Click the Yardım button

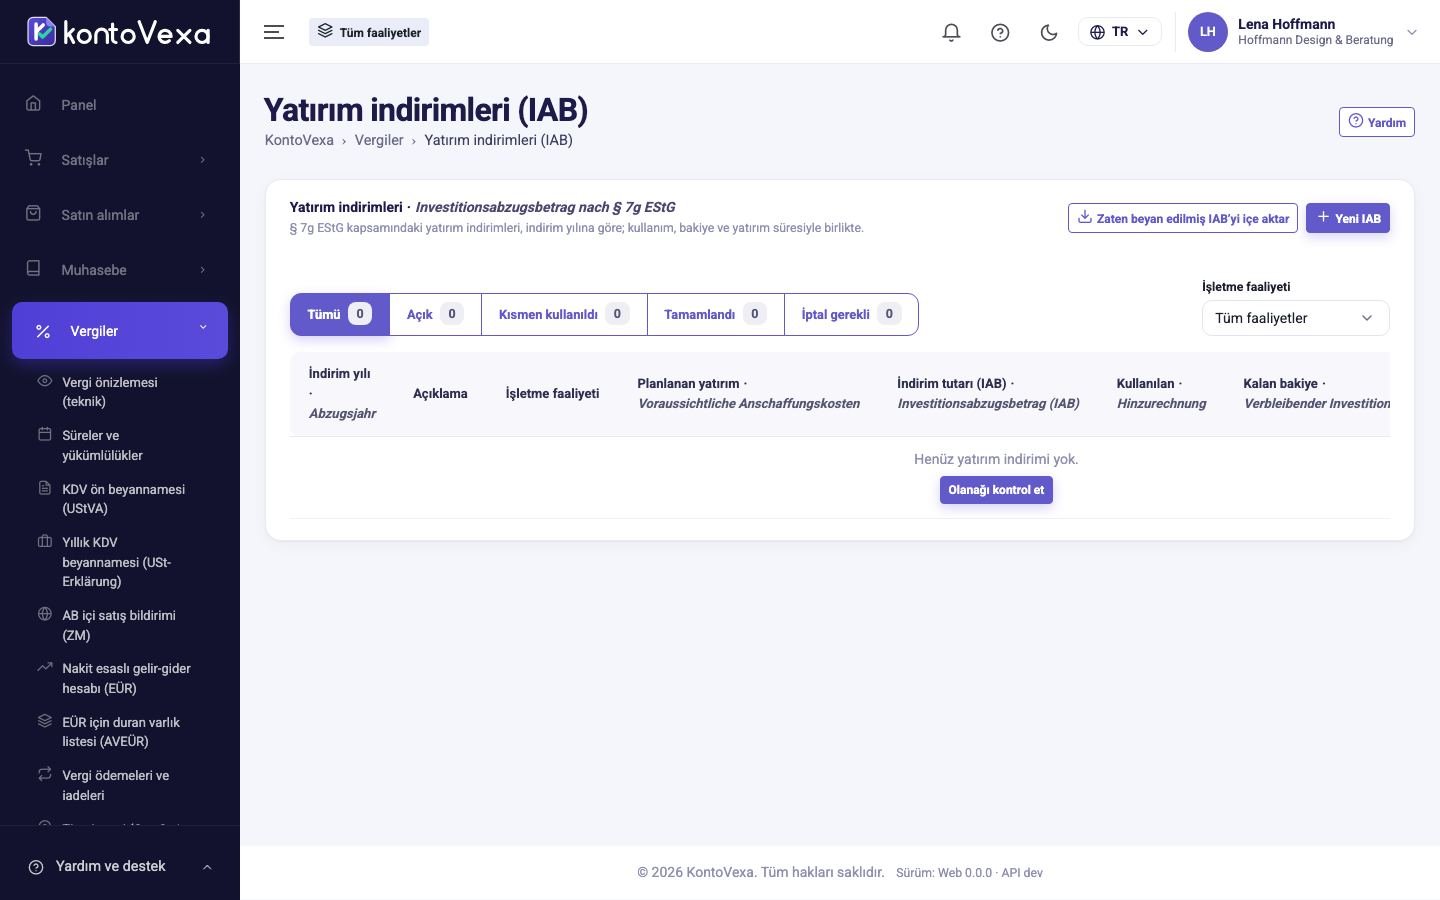pyautogui.click(x=1377, y=122)
